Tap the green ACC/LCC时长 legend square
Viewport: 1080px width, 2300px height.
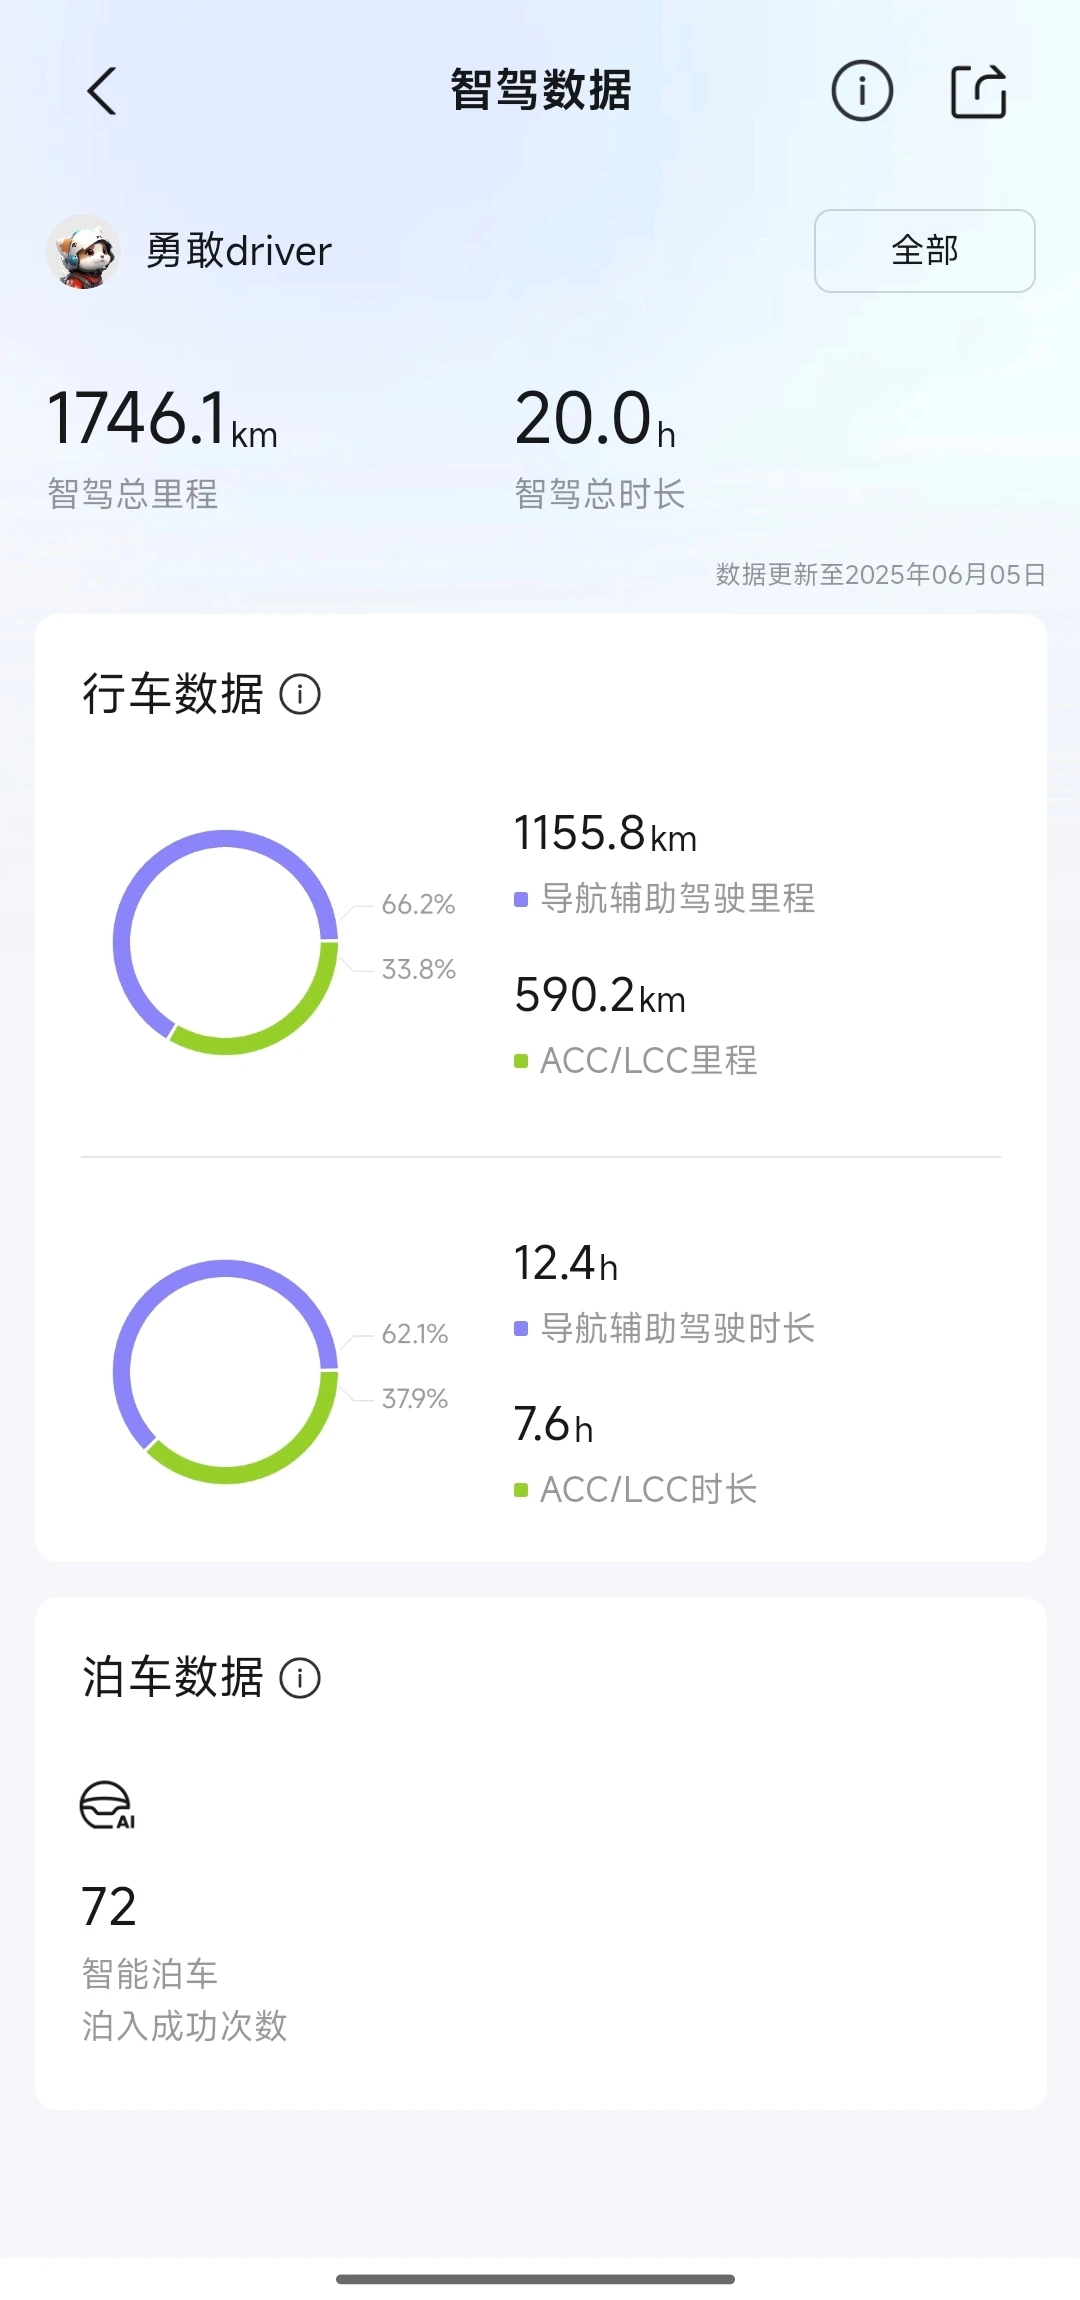pyautogui.click(x=521, y=1490)
